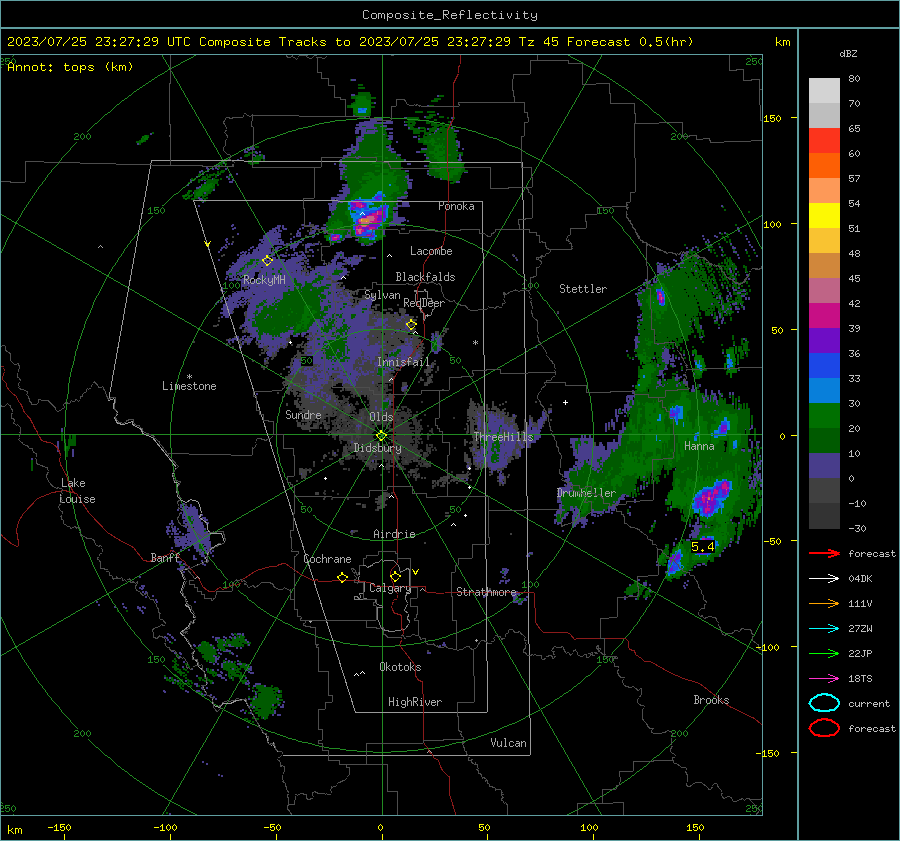The height and width of the screenshot is (841, 900).
Task: Click the bright blue swatch below 36 dBZ
Action: [x=824, y=366]
